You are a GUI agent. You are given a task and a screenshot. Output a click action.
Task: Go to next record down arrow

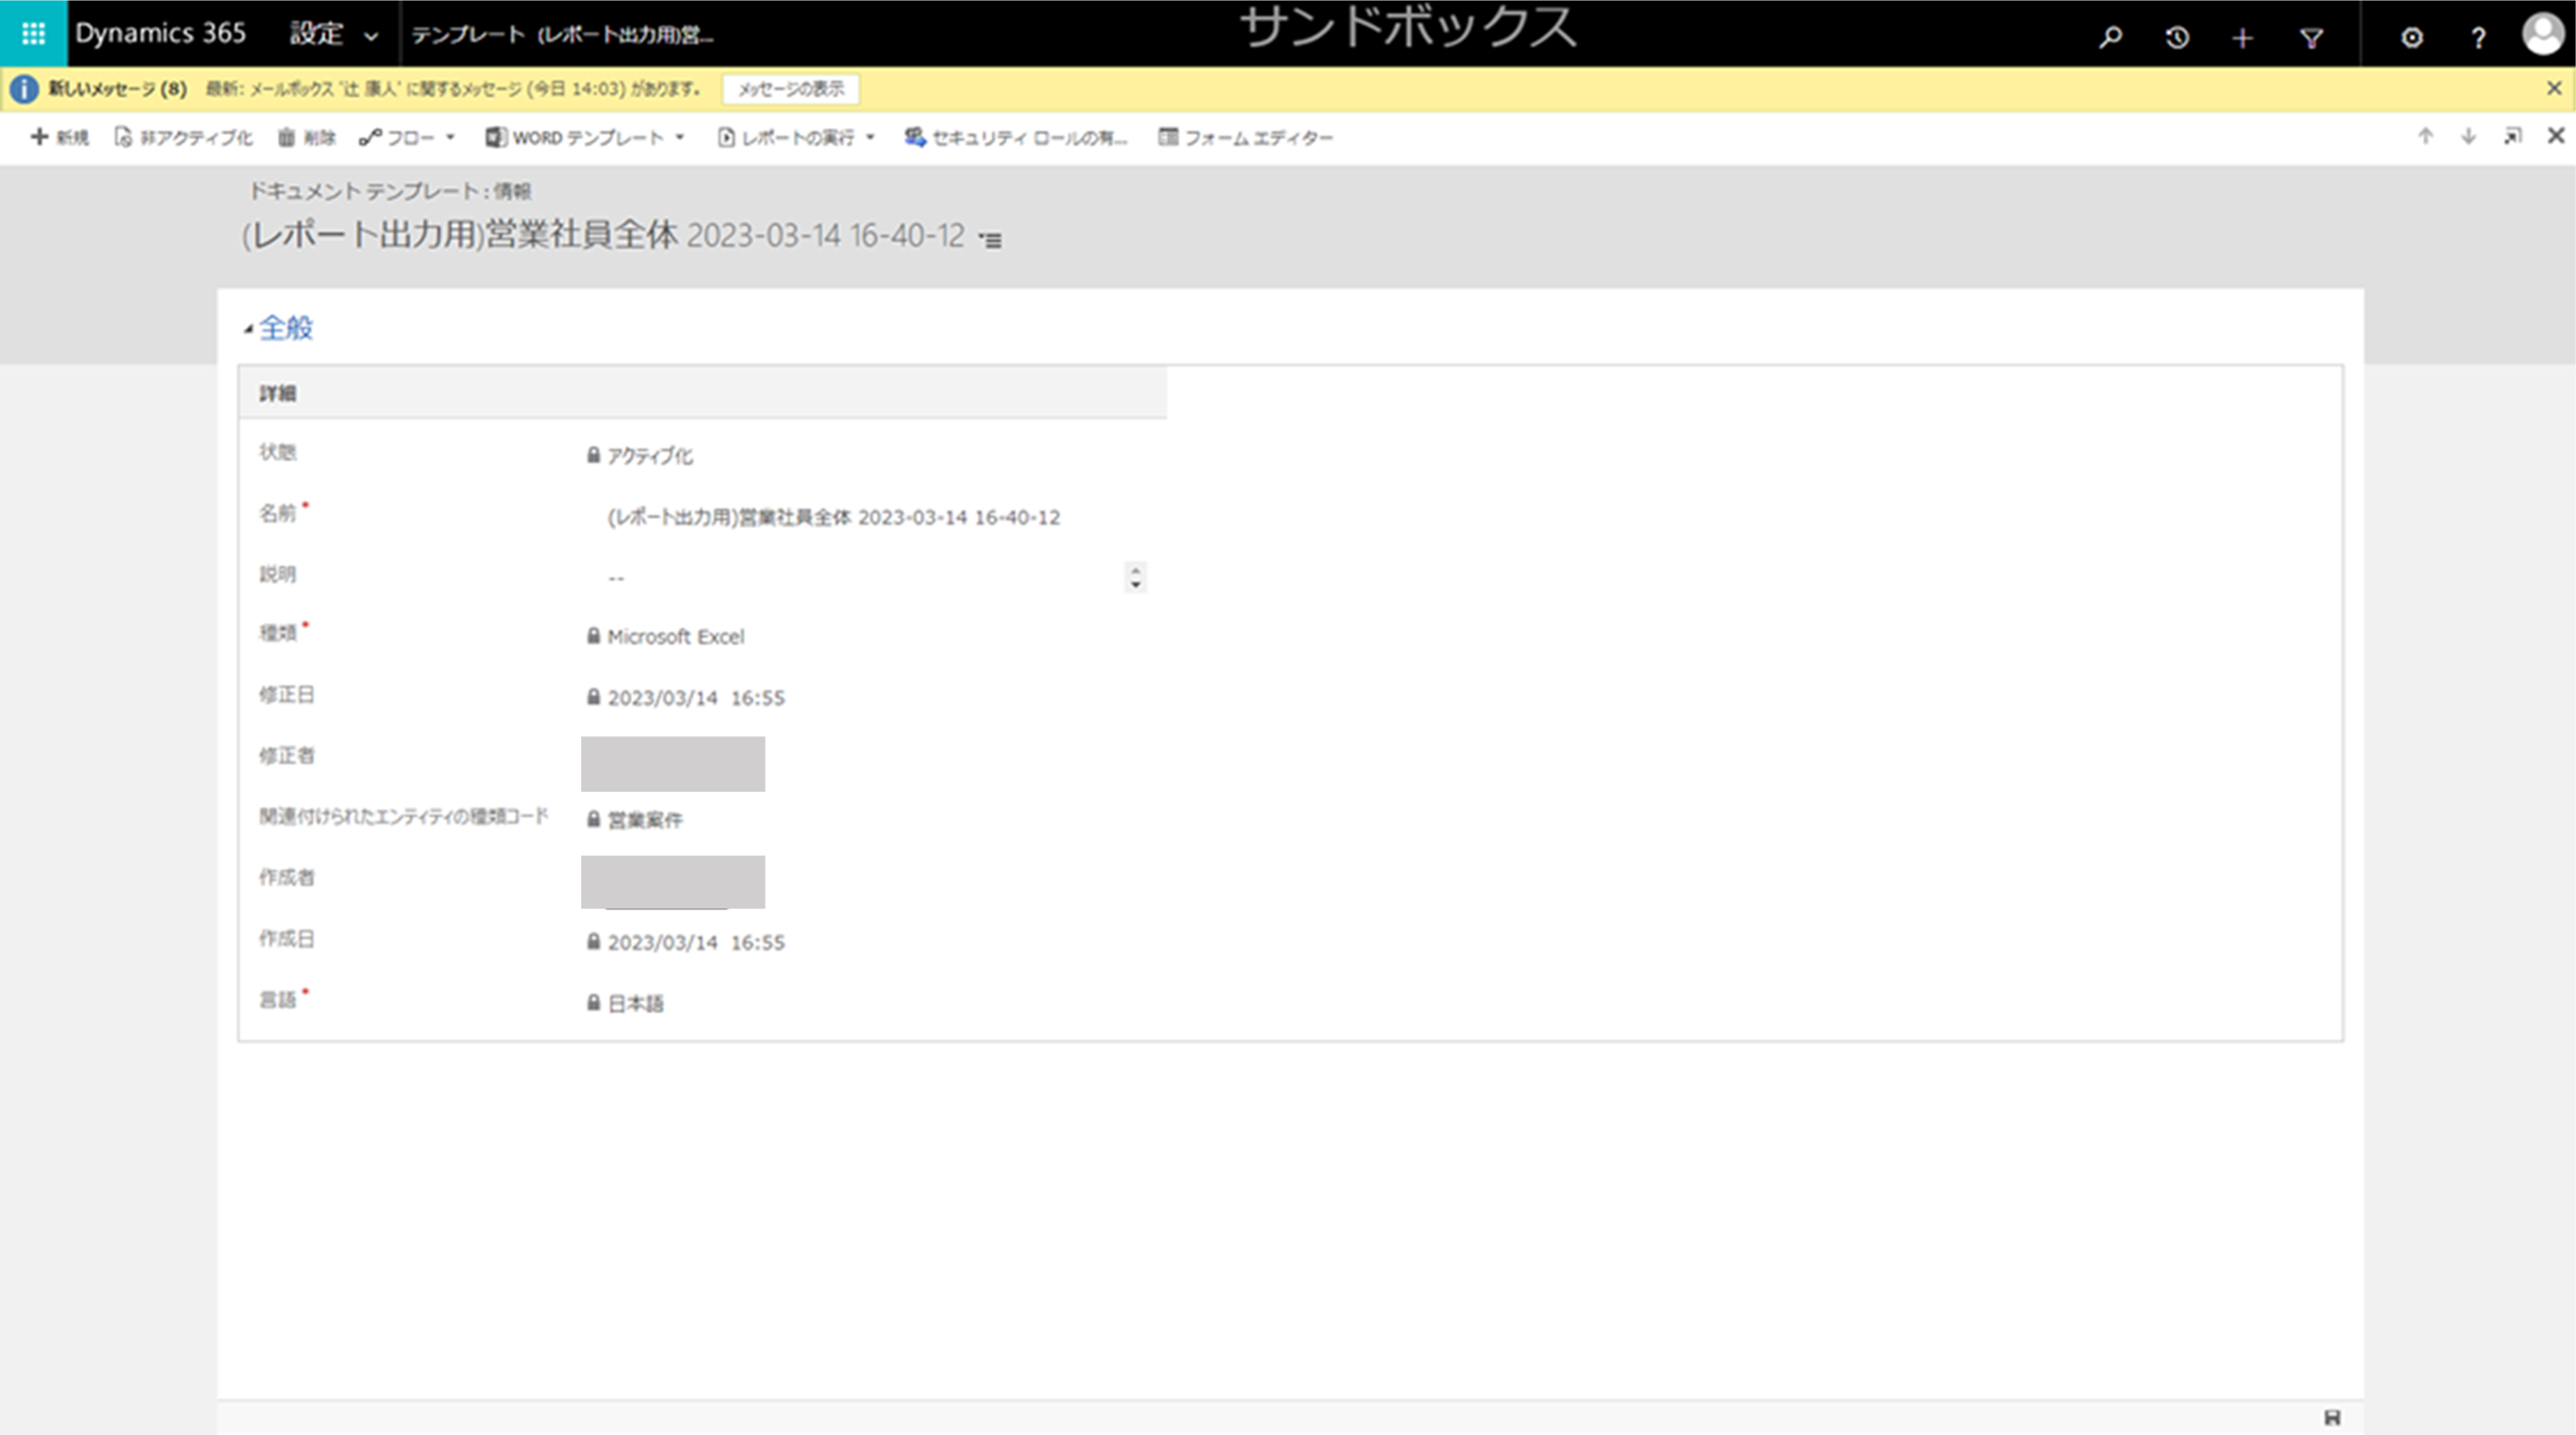2468,136
